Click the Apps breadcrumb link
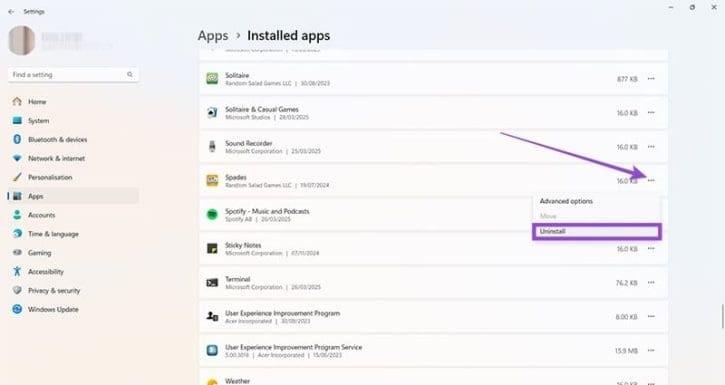Viewport: 725px width, 385px height. [213, 36]
